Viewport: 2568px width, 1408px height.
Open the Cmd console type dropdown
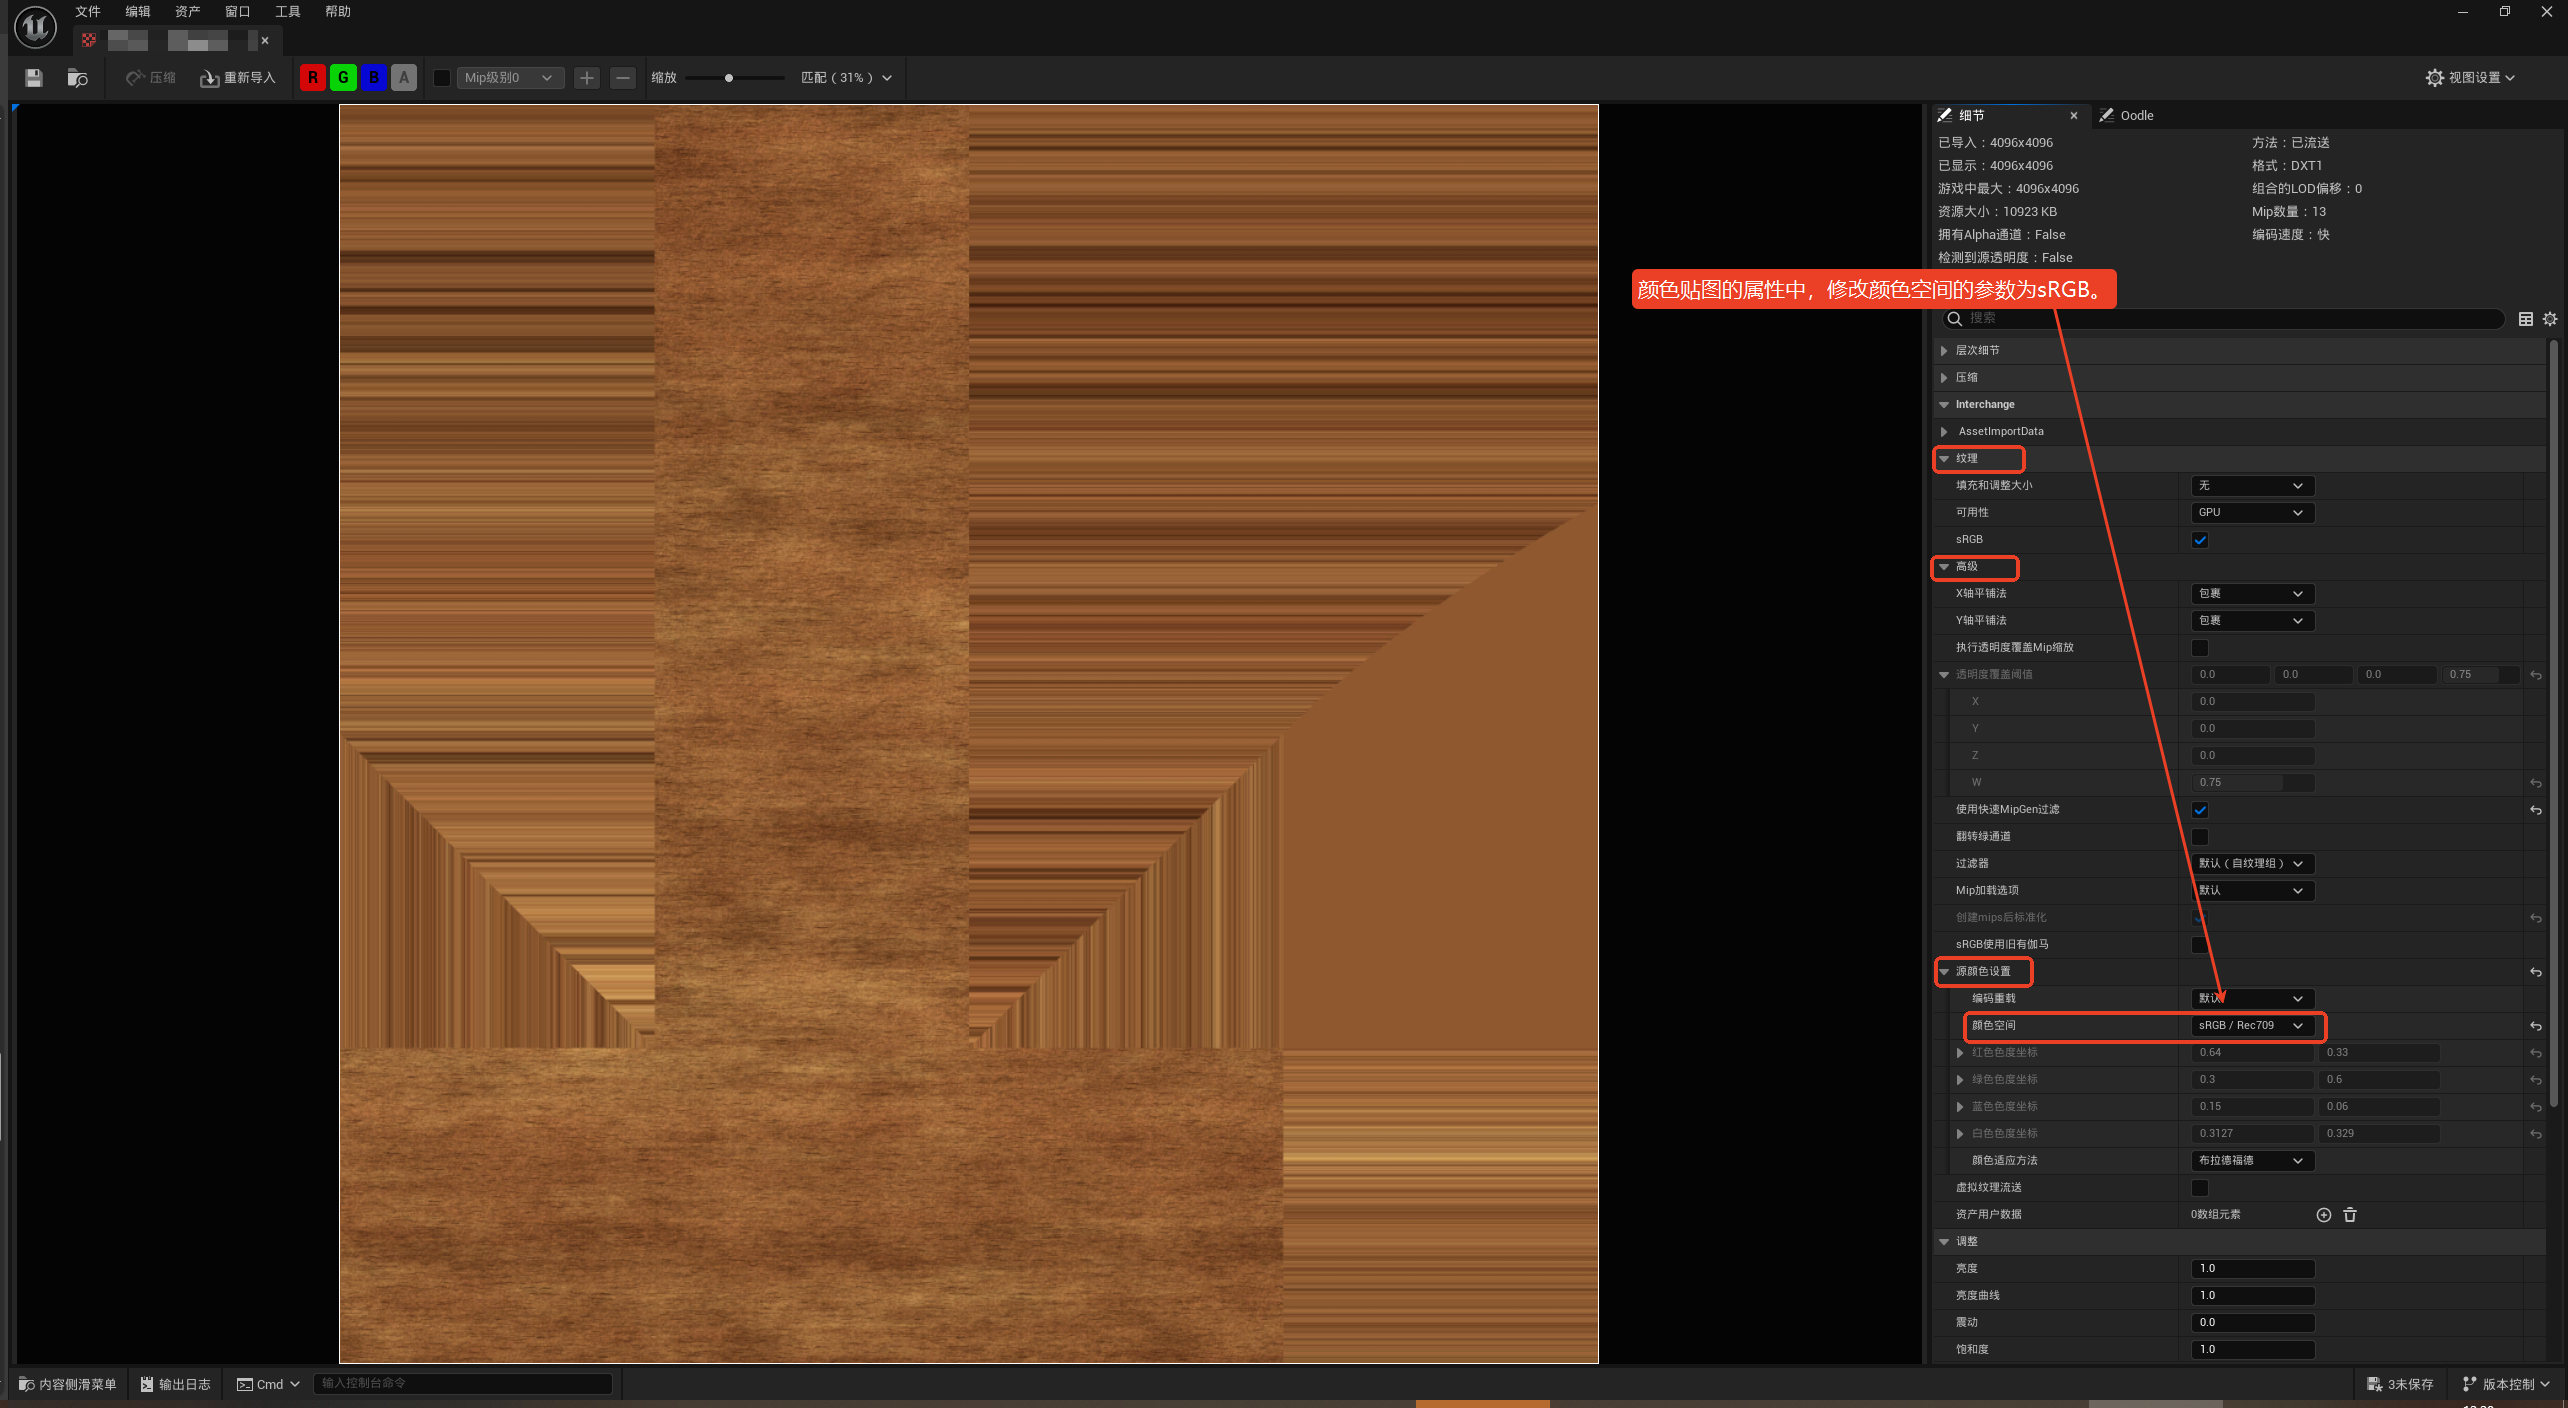click(x=268, y=1384)
